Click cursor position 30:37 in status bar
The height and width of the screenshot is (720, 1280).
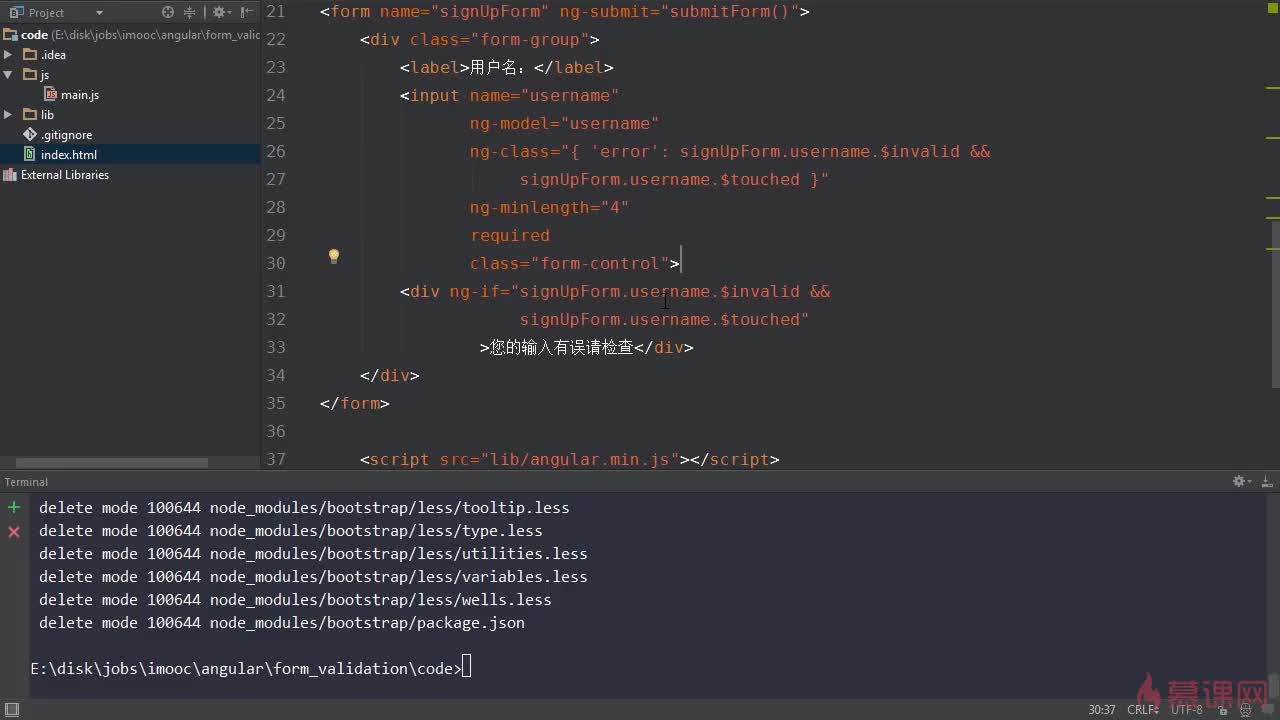(1102, 709)
